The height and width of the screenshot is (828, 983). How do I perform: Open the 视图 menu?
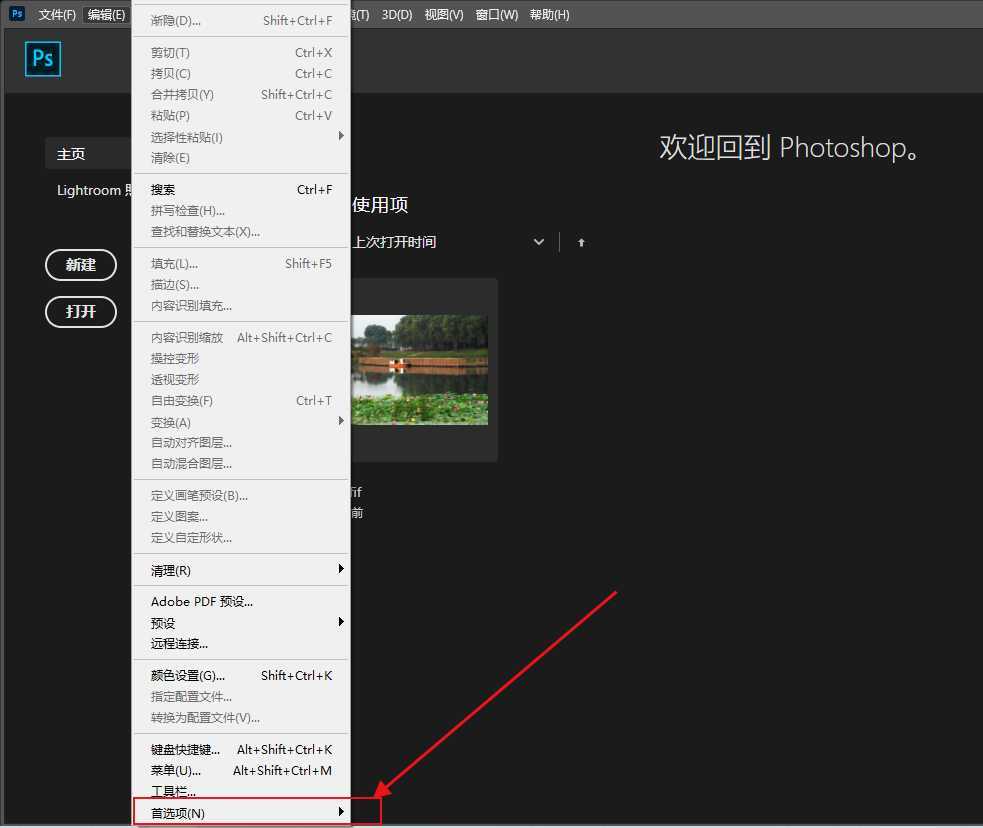point(443,14)
